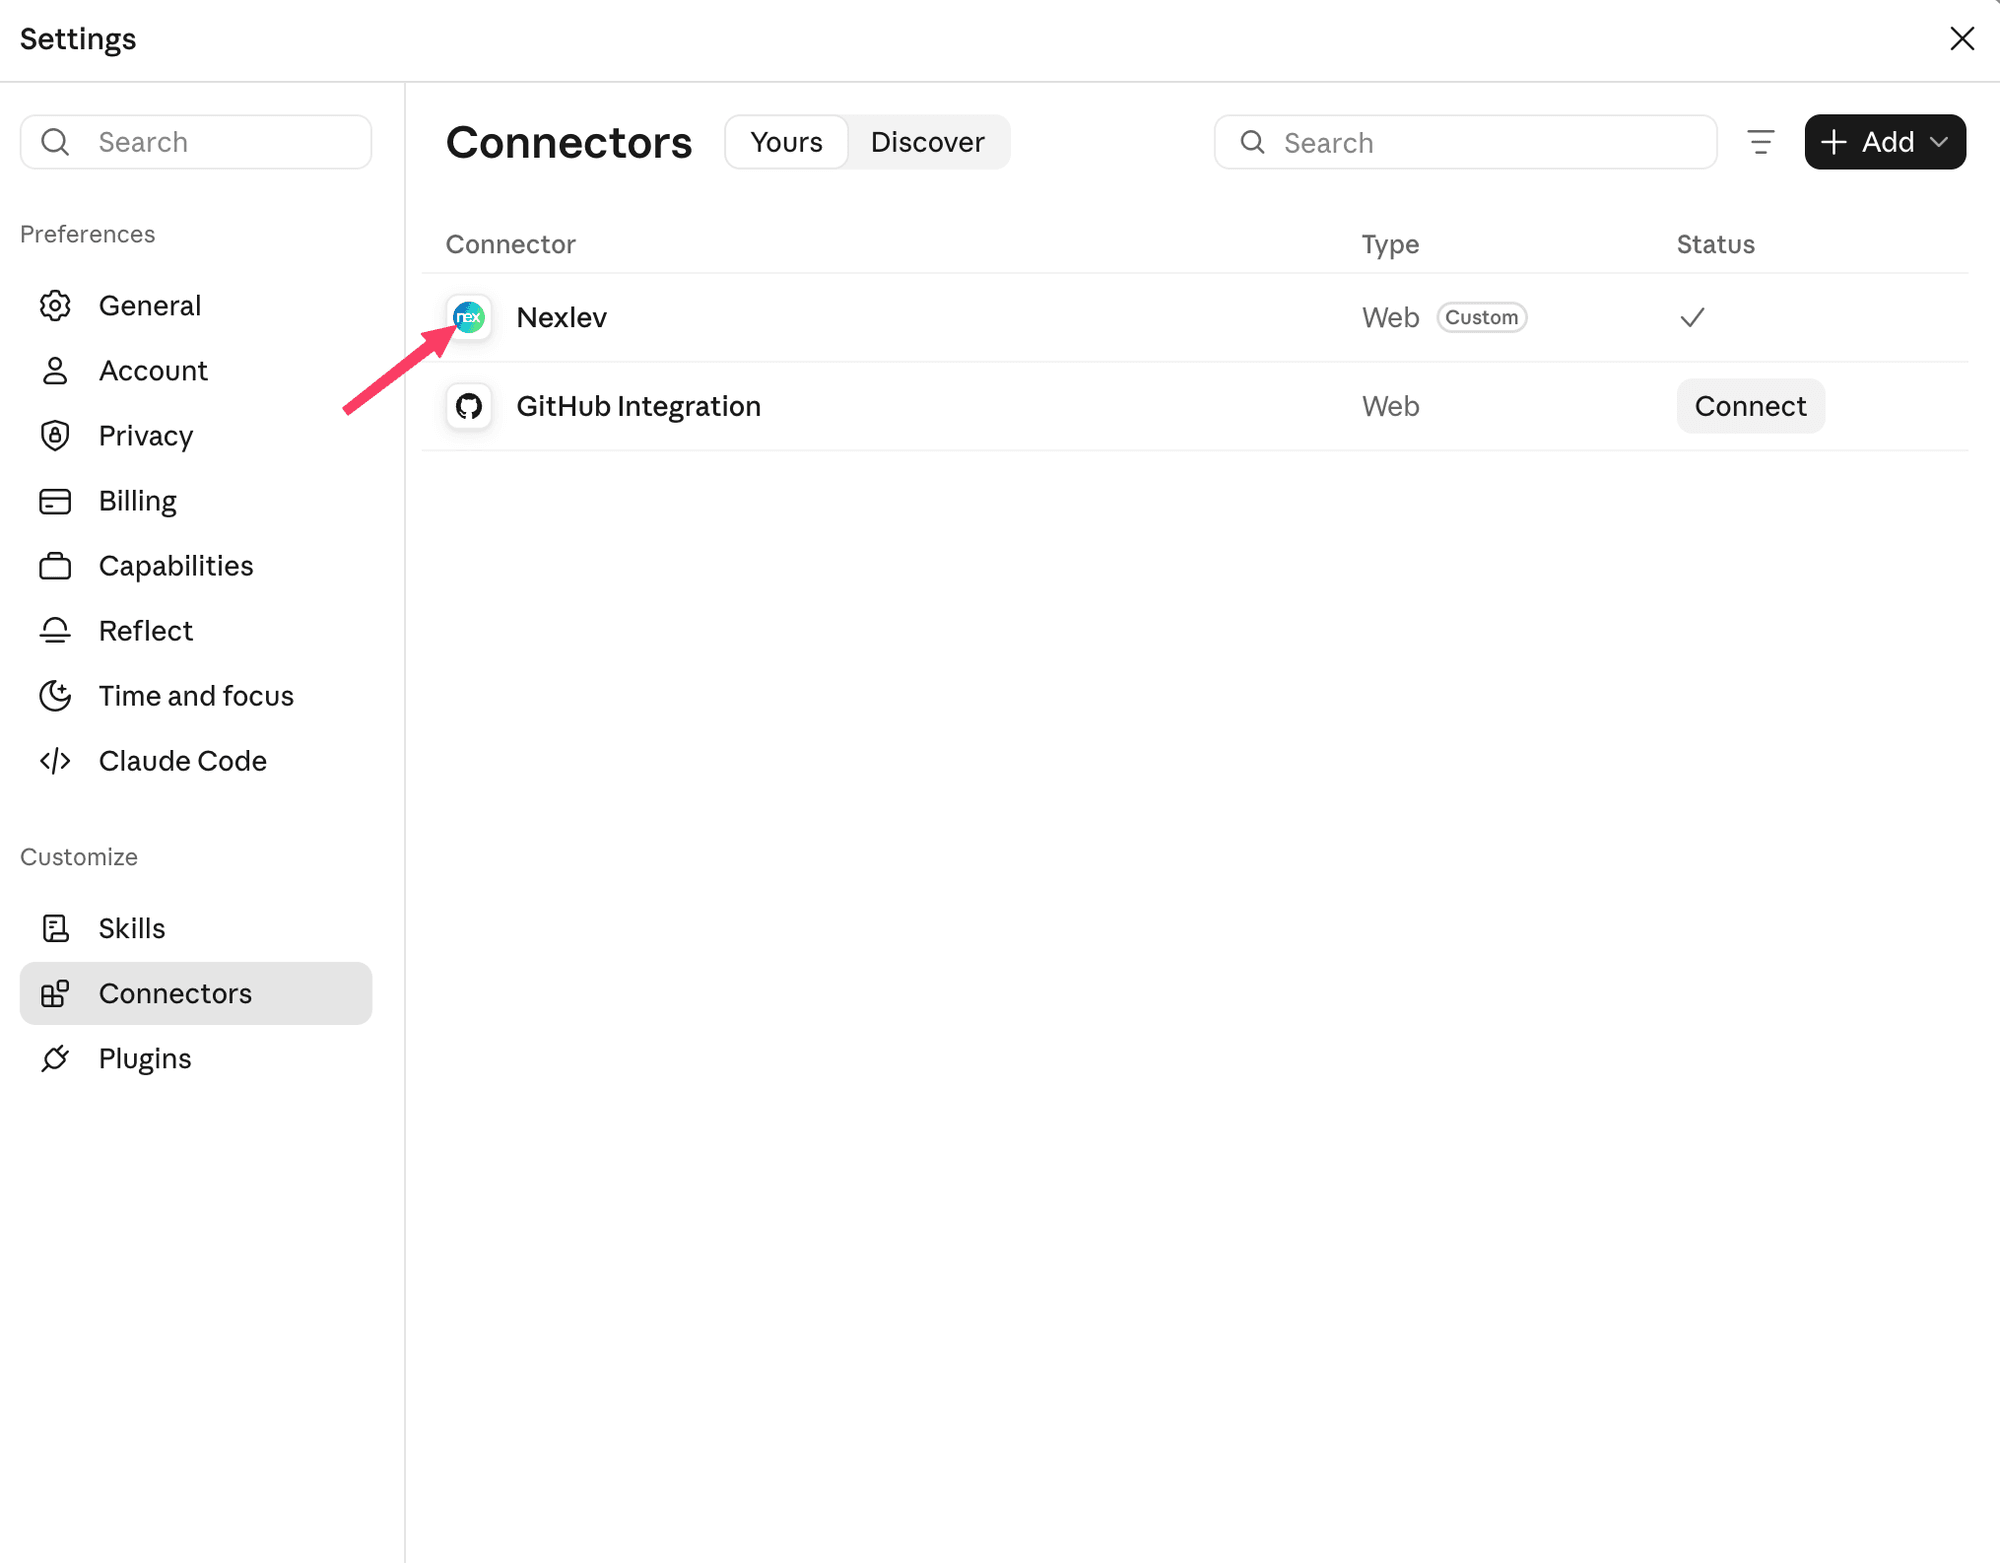This screenshot has width=2000, height=1563.
Task: Close the Settings dialog
Action: point(1962,38)
